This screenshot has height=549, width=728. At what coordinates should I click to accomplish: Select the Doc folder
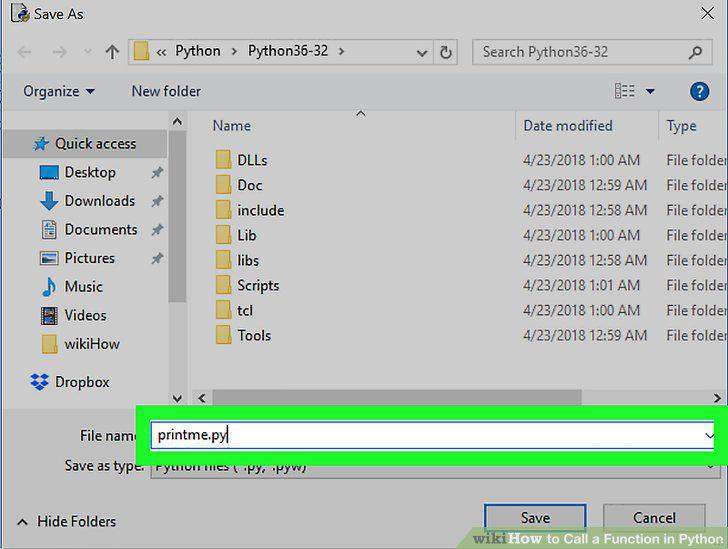tap(240, 185)
